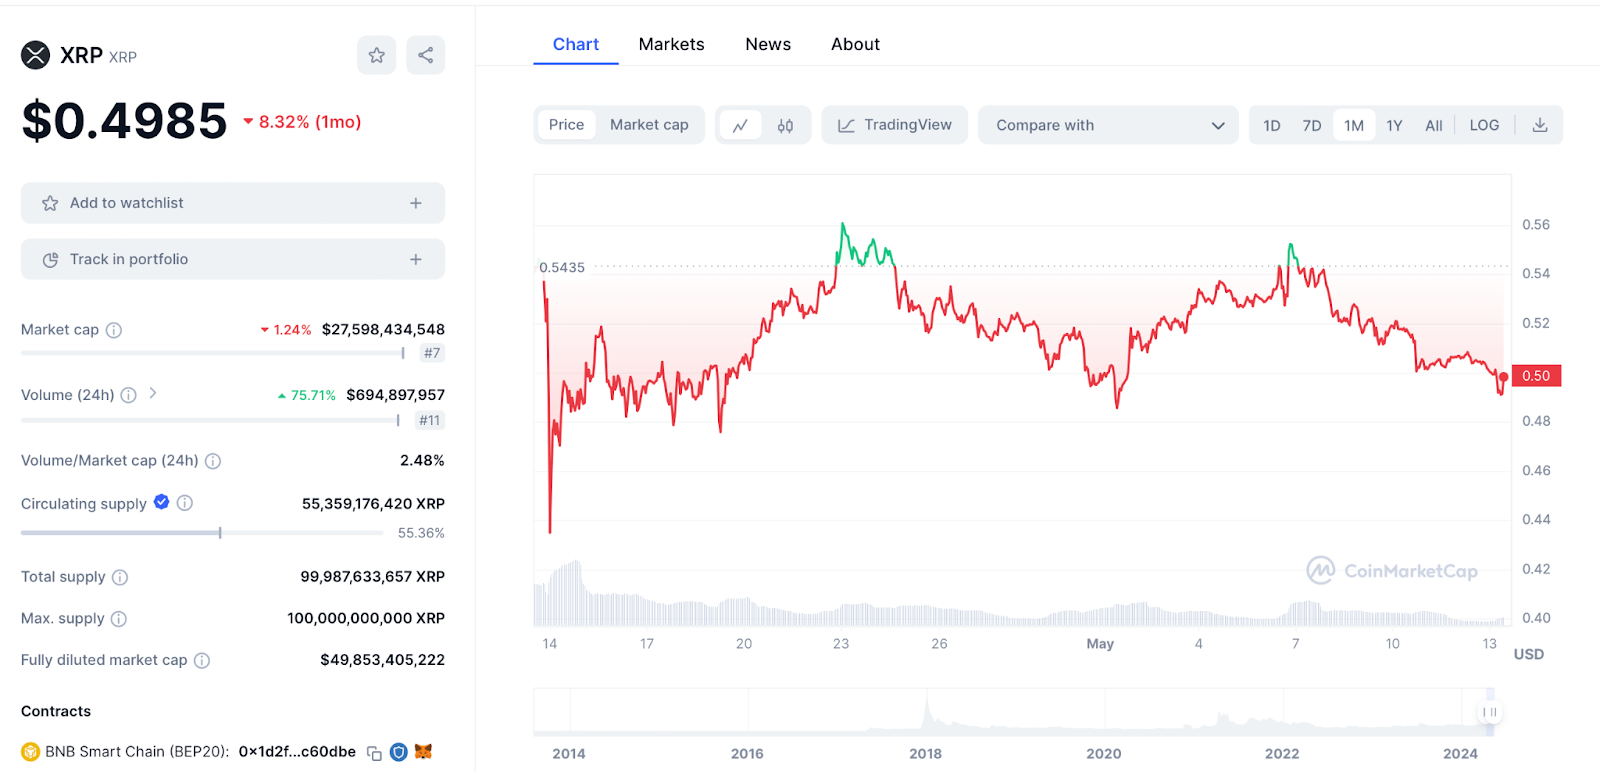Select the All time range
Screen dimensions: 1600x772
(1434, 125)
